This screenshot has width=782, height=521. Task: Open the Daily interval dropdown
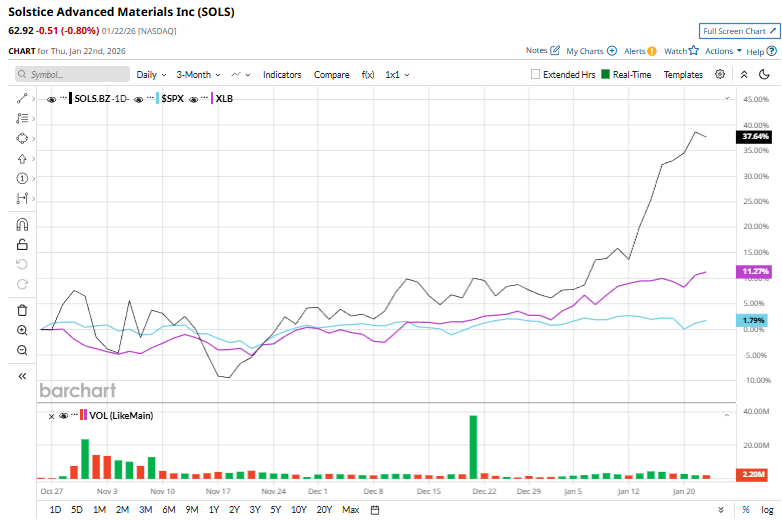click(151, 74)
